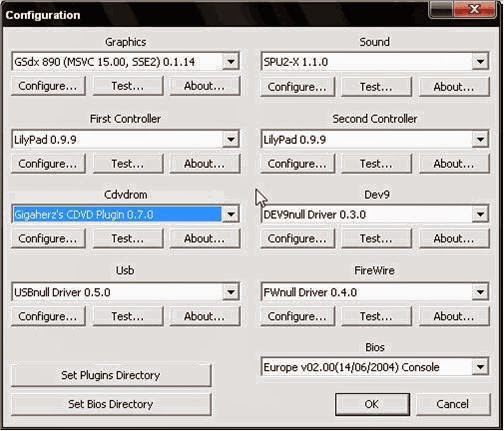Configure the Cdvdrom plugin

click(x=48, y=238)
